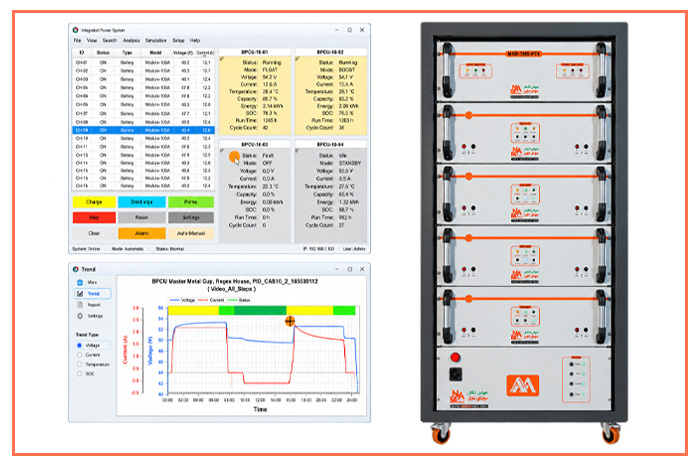Screen dimensions: 700x467
Task: Select the SOC trend type radio button
Action: click(79, 374)
